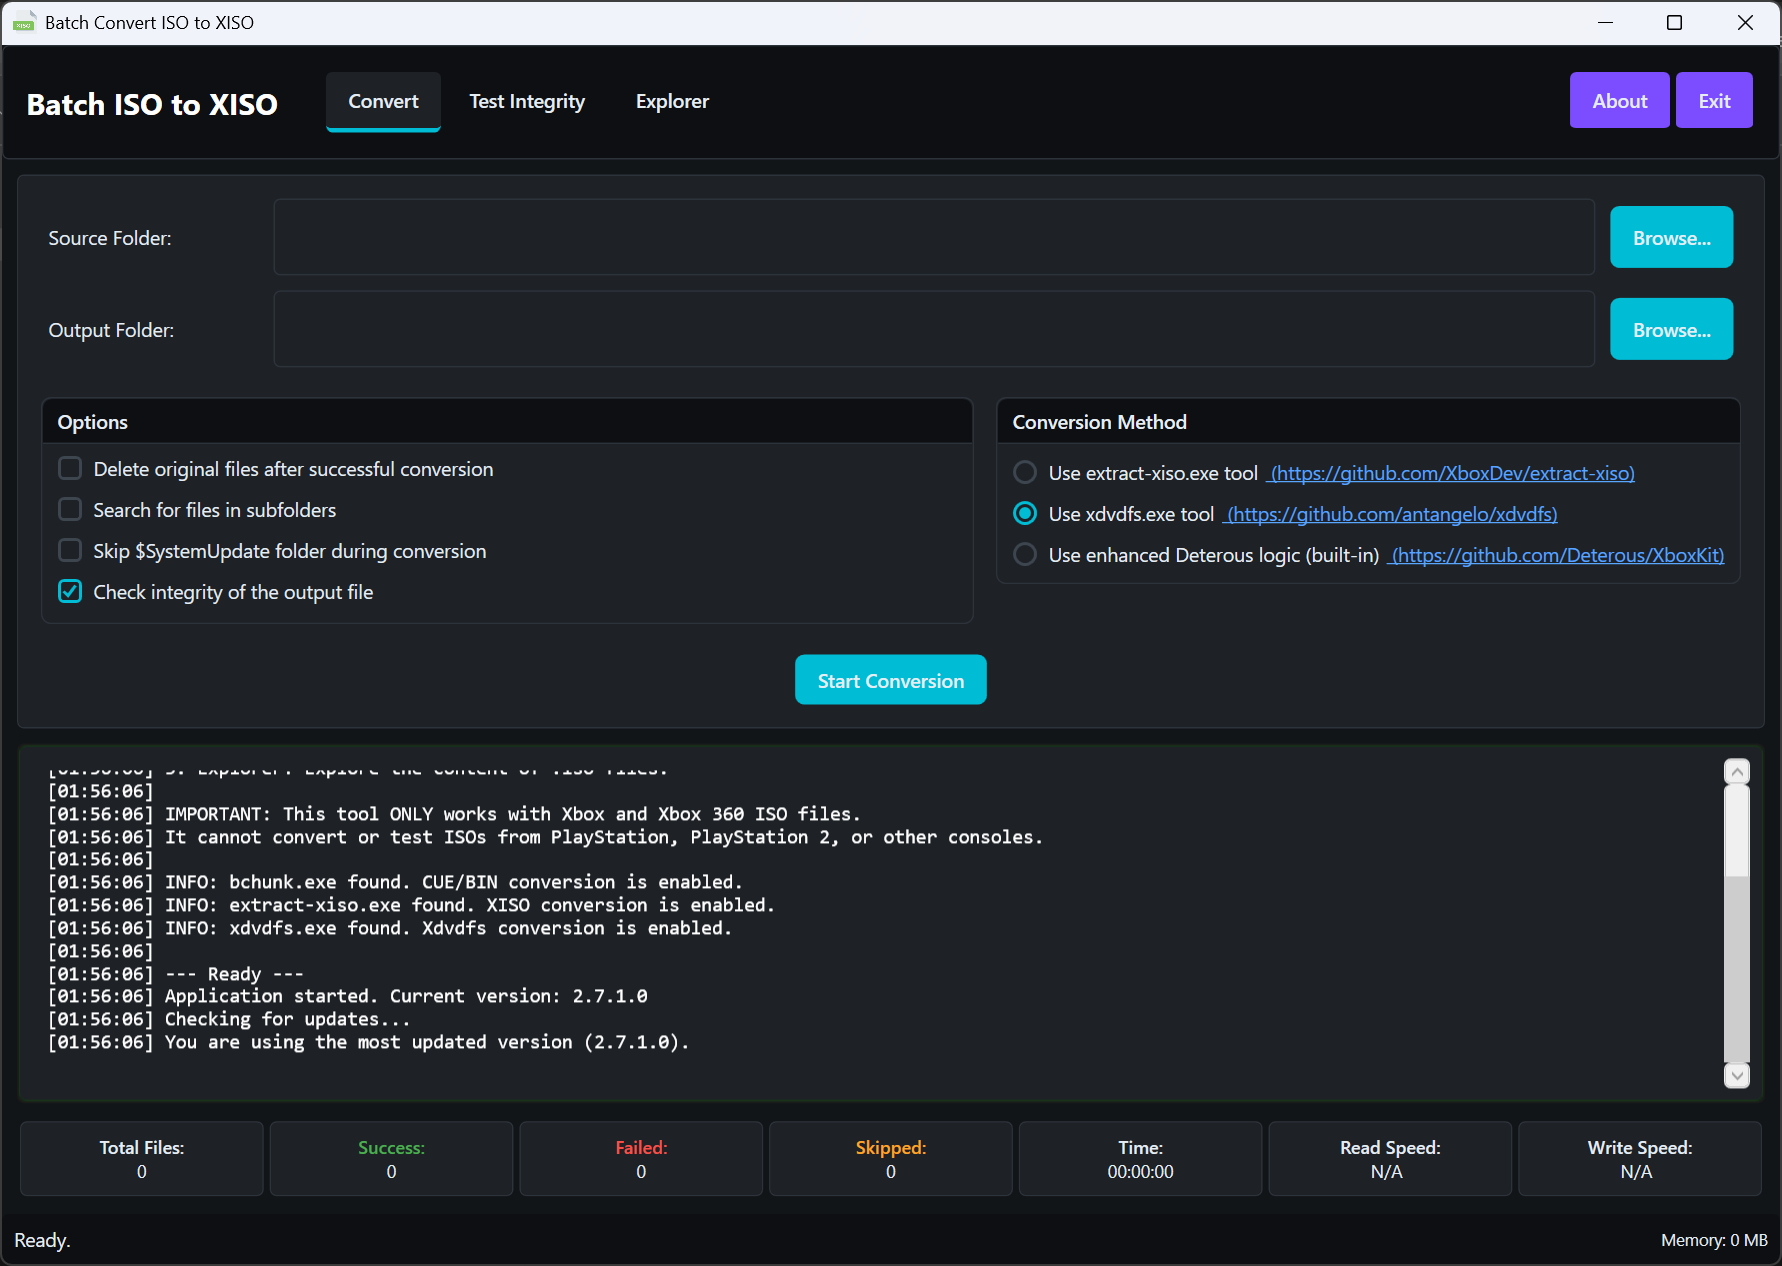
Task: Click Start Conversion
Action: tap(890, 680)
